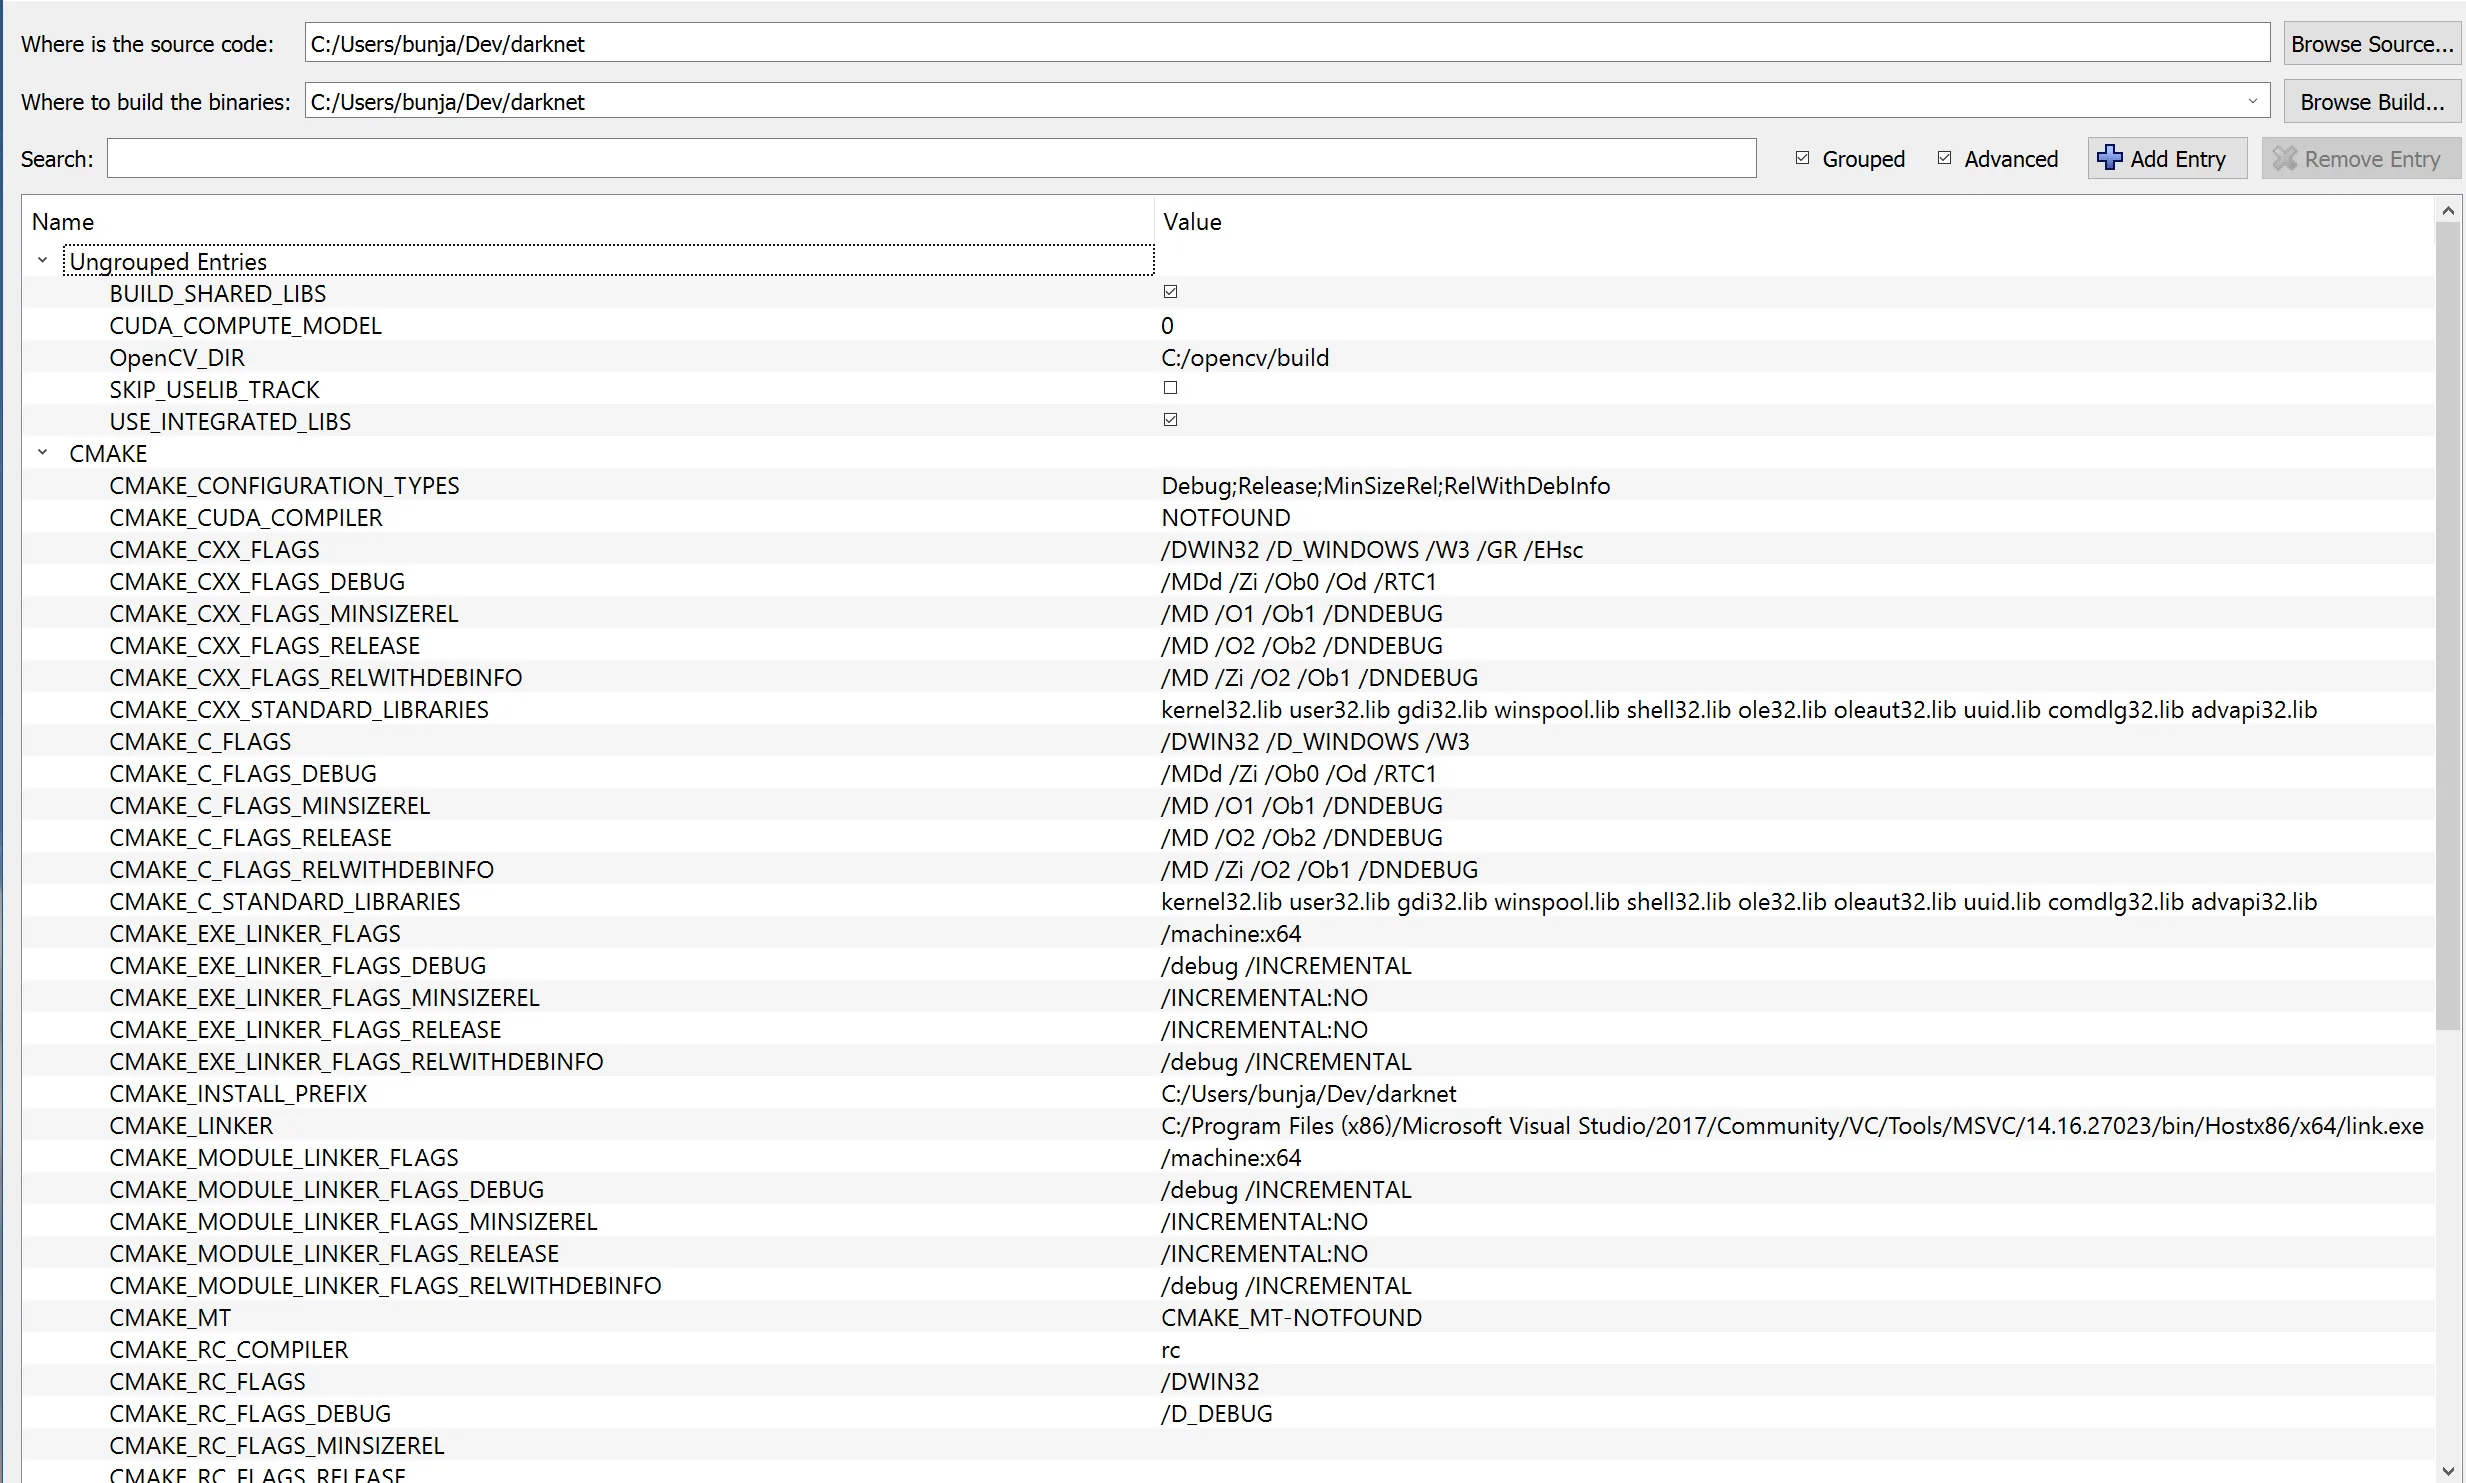This screenshot has height=1483, width=2466.
Task: Click inside the Search field
Action: (930, 158)
